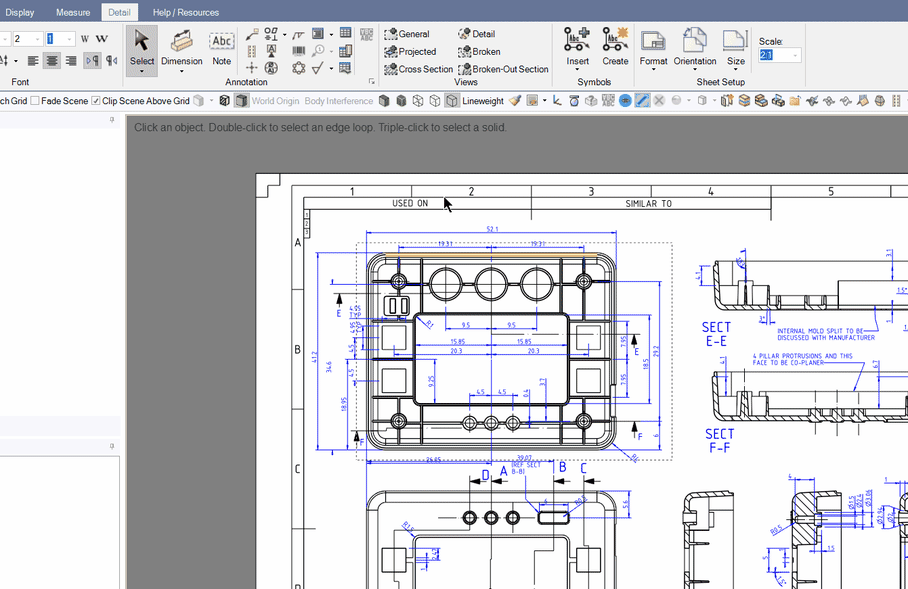Add a Detail view
The width and height of the screenshot is (908, 589).
[477, 34]
